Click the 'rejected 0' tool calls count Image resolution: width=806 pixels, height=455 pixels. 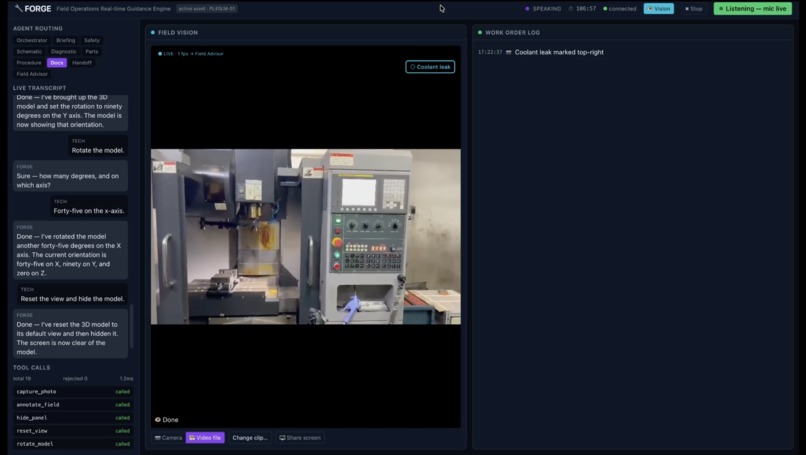pos(75,379)
